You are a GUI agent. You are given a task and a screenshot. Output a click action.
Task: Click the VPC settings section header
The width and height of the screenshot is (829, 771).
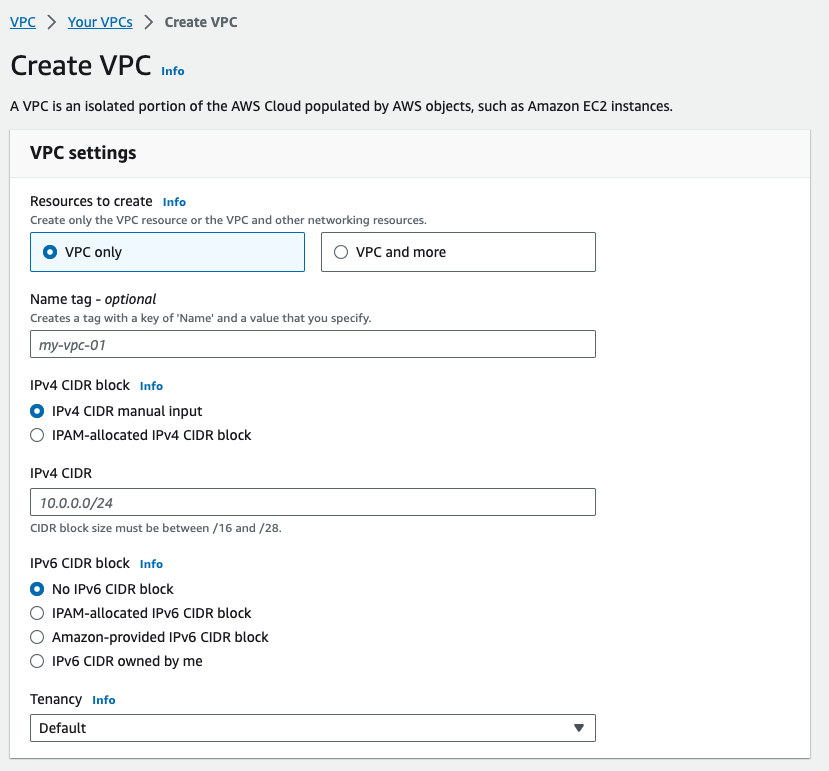83,153
